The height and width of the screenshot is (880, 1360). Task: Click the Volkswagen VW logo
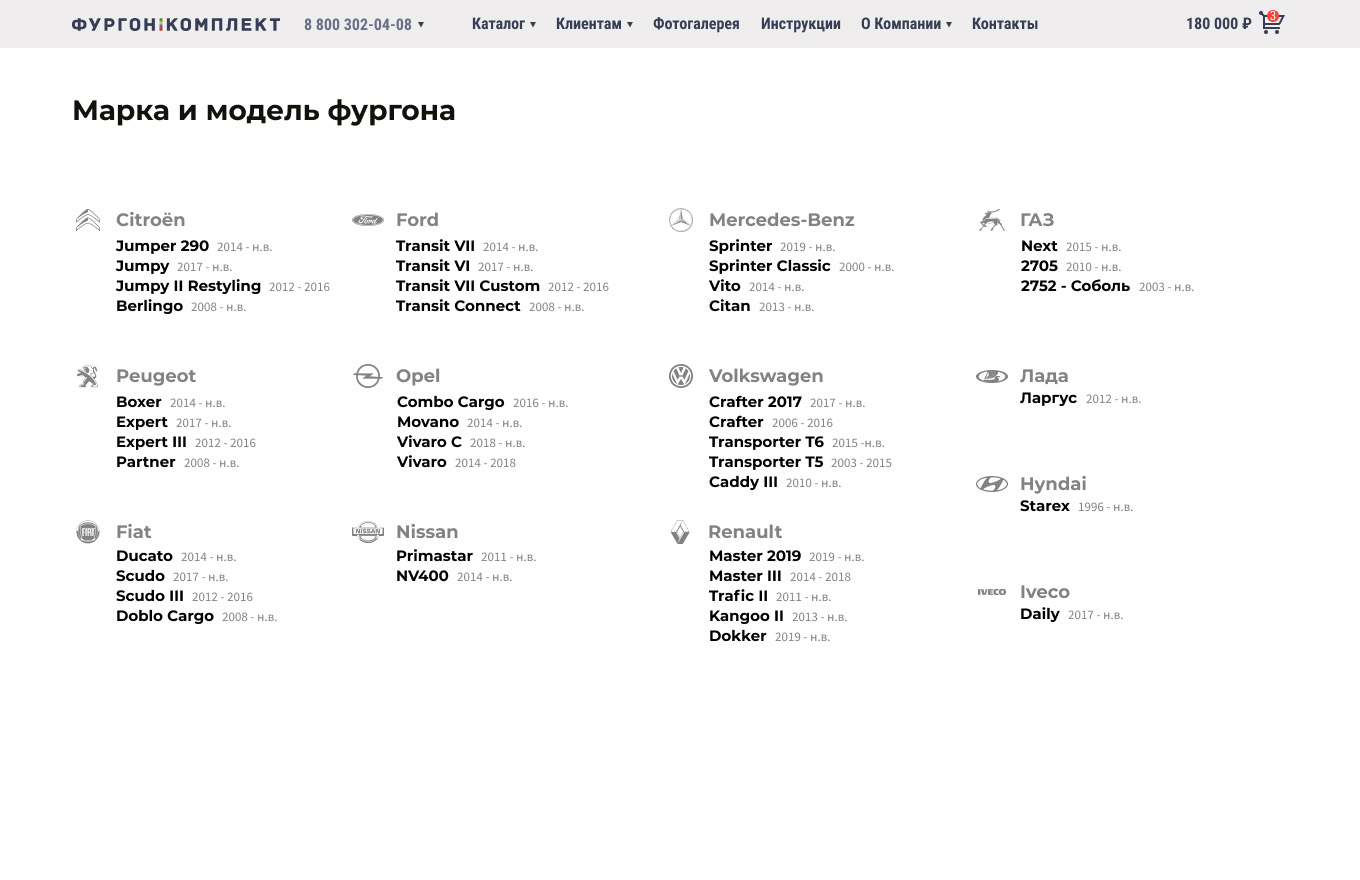681,376
